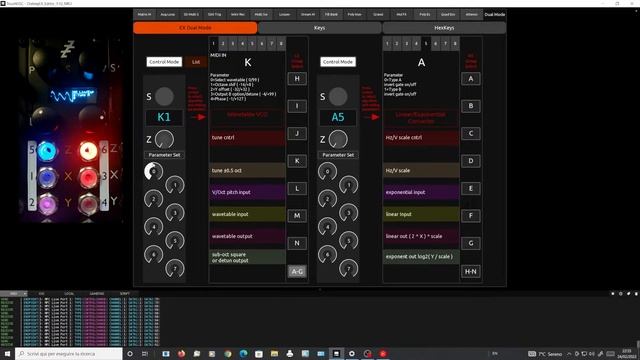Click the 'V/Oct pitch input' purple row
This screenshot has height=360, width=640.
tap(247, 192)
